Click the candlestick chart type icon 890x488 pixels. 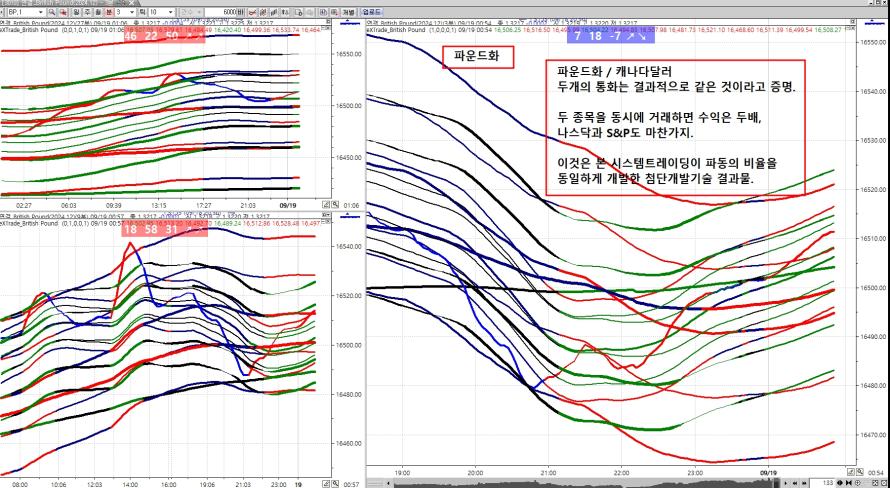(263, 12)
